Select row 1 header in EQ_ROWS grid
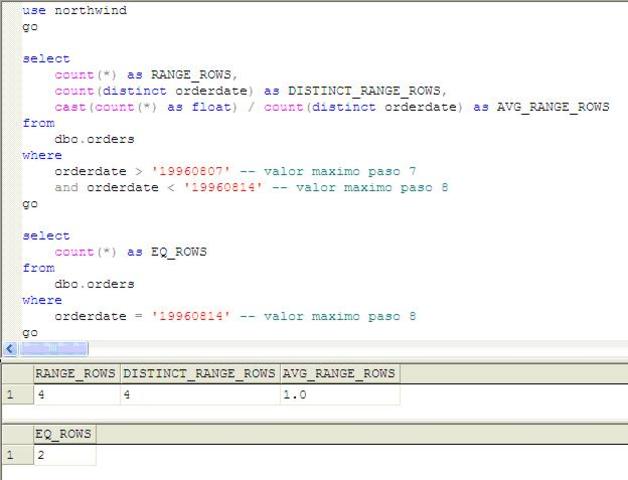 (x=18, y=455)
